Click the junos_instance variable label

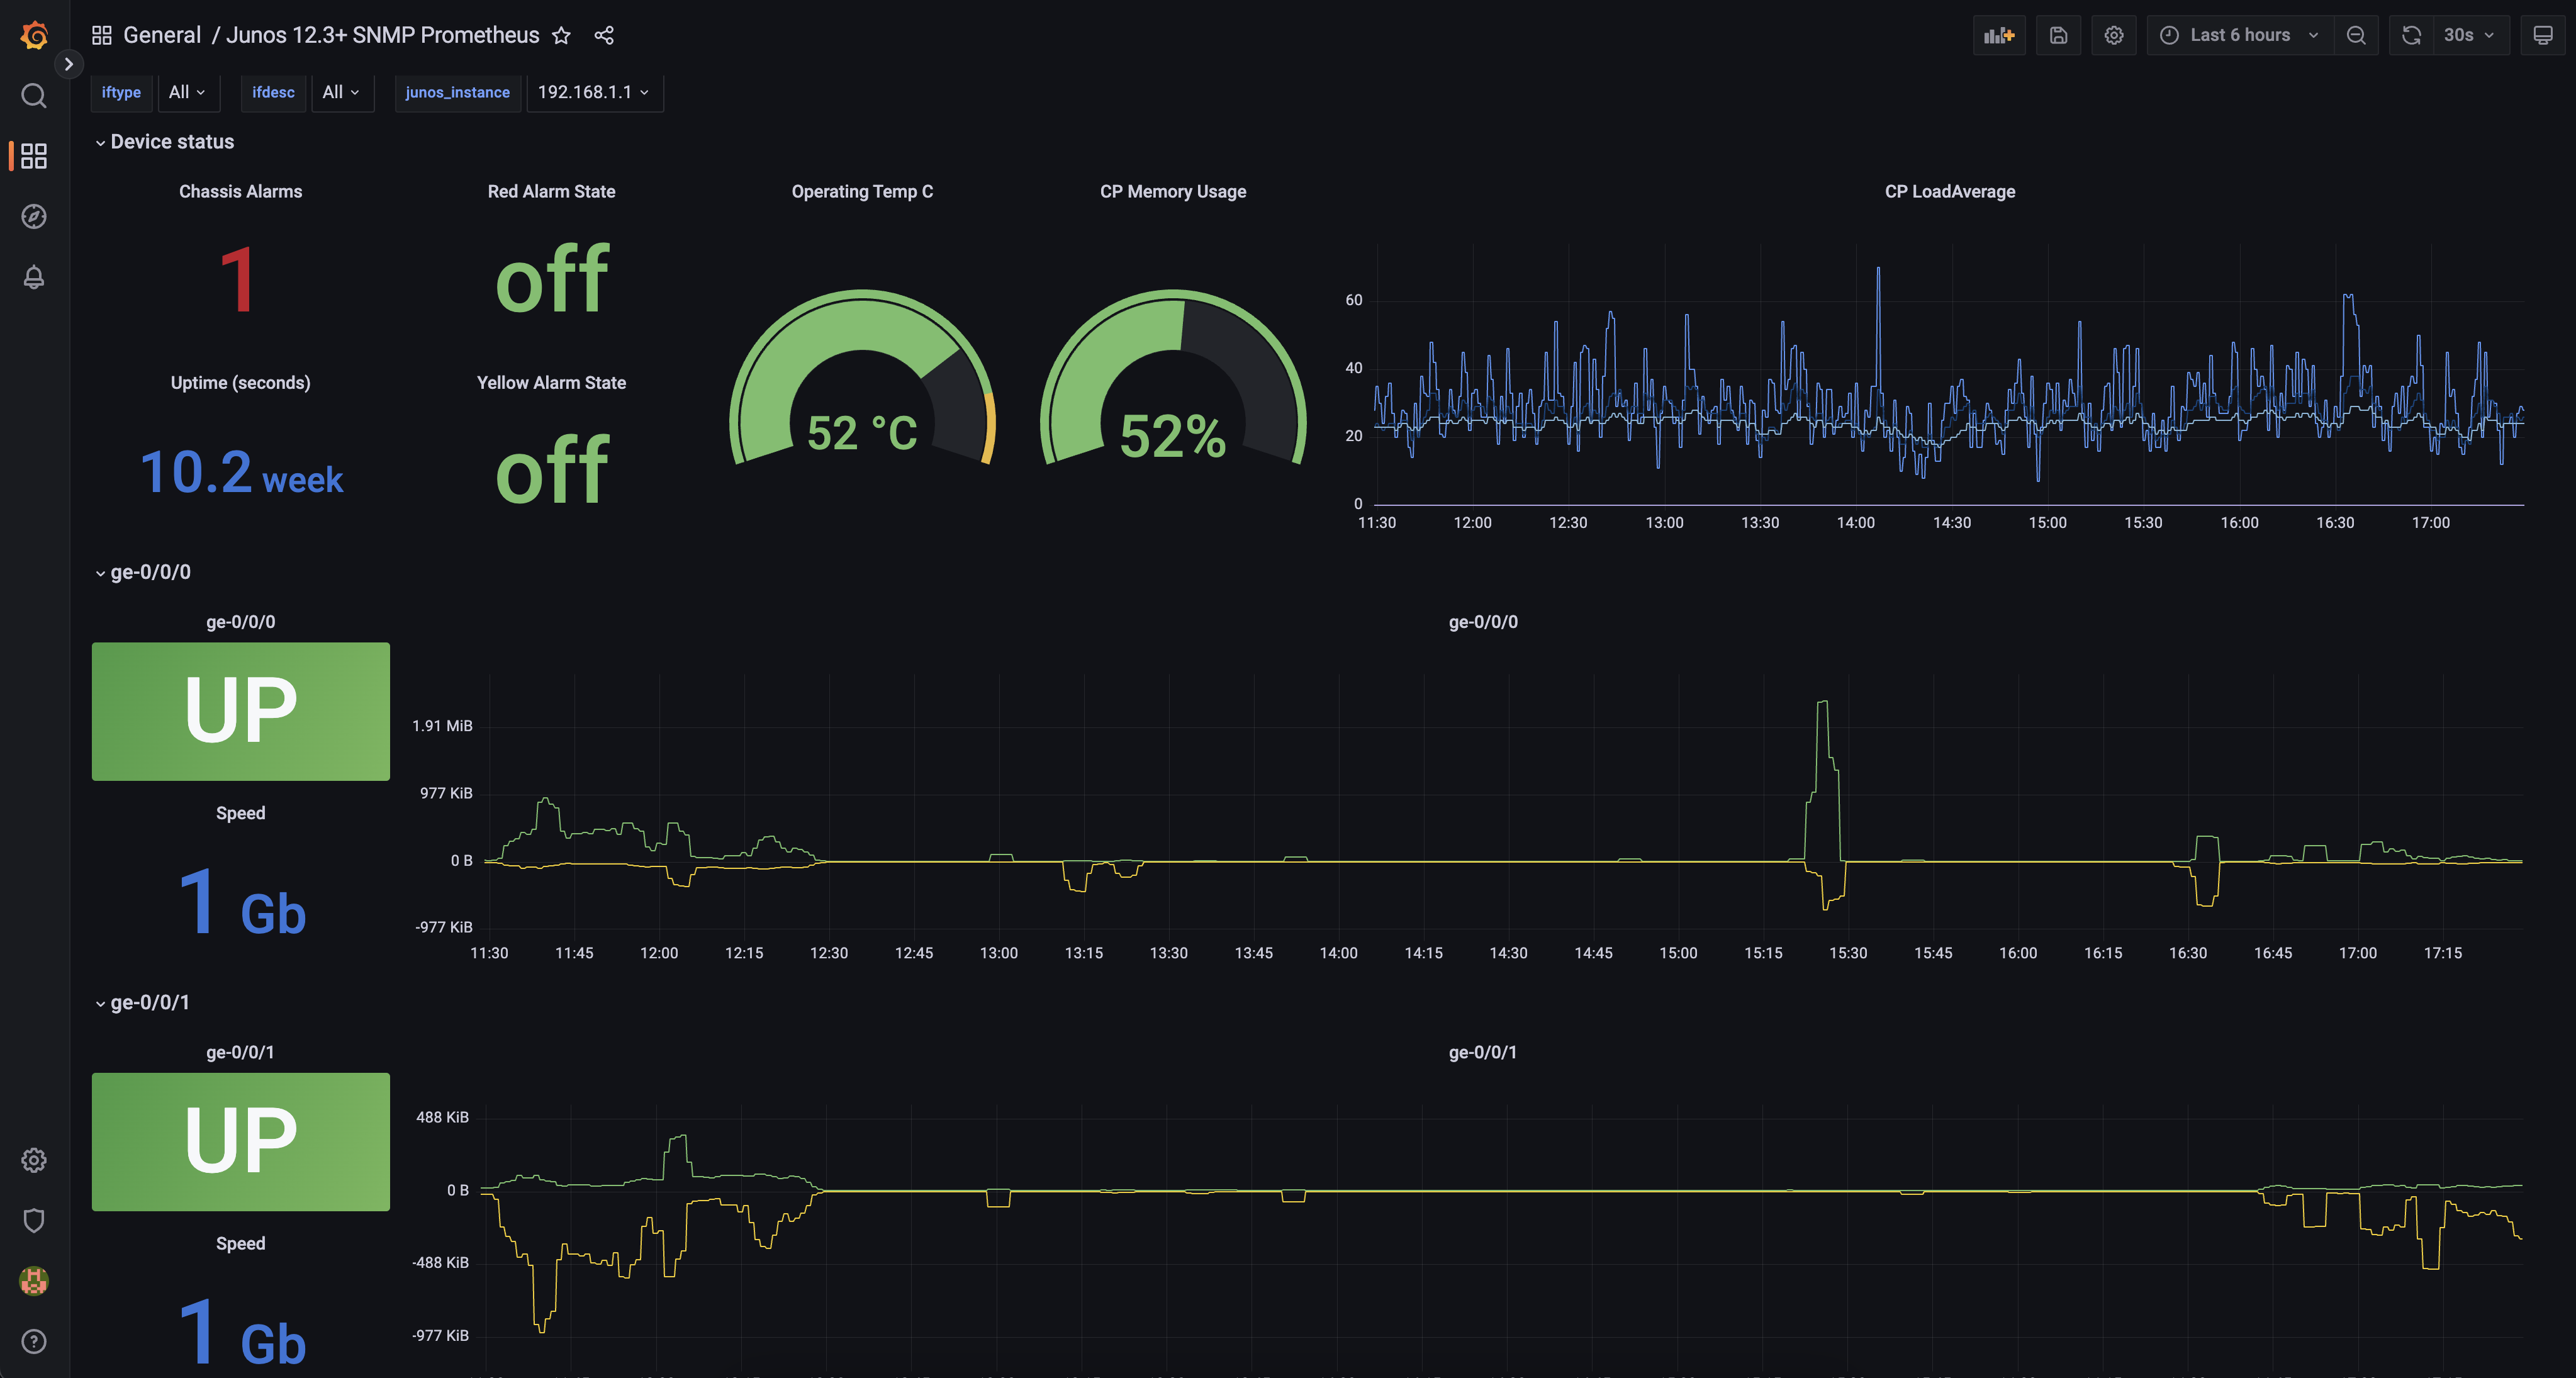457,92
